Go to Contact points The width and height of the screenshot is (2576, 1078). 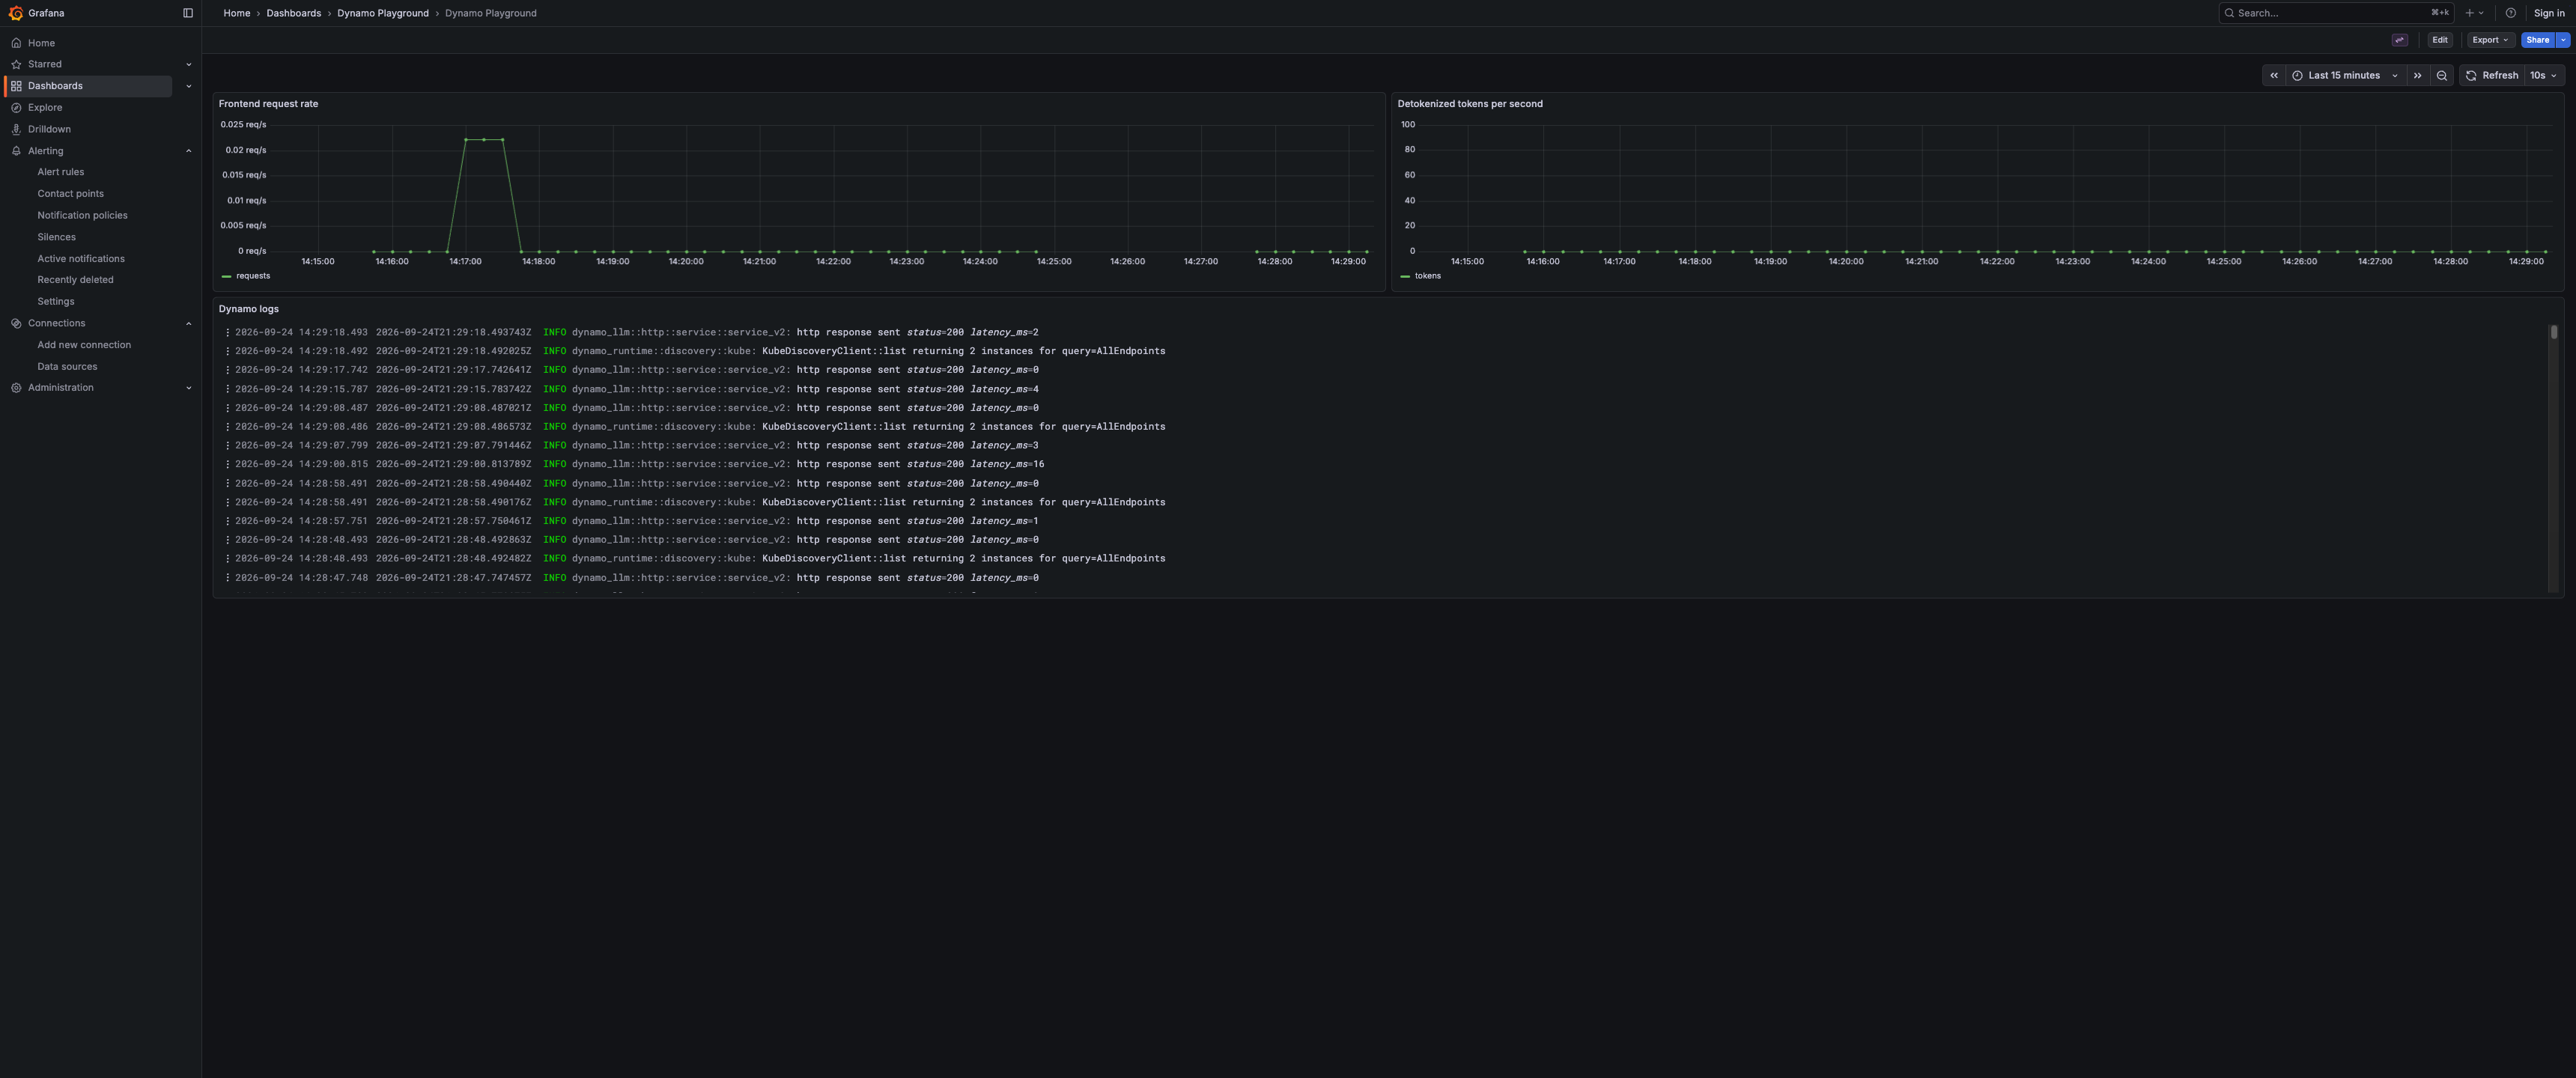[x=70, y=194]
